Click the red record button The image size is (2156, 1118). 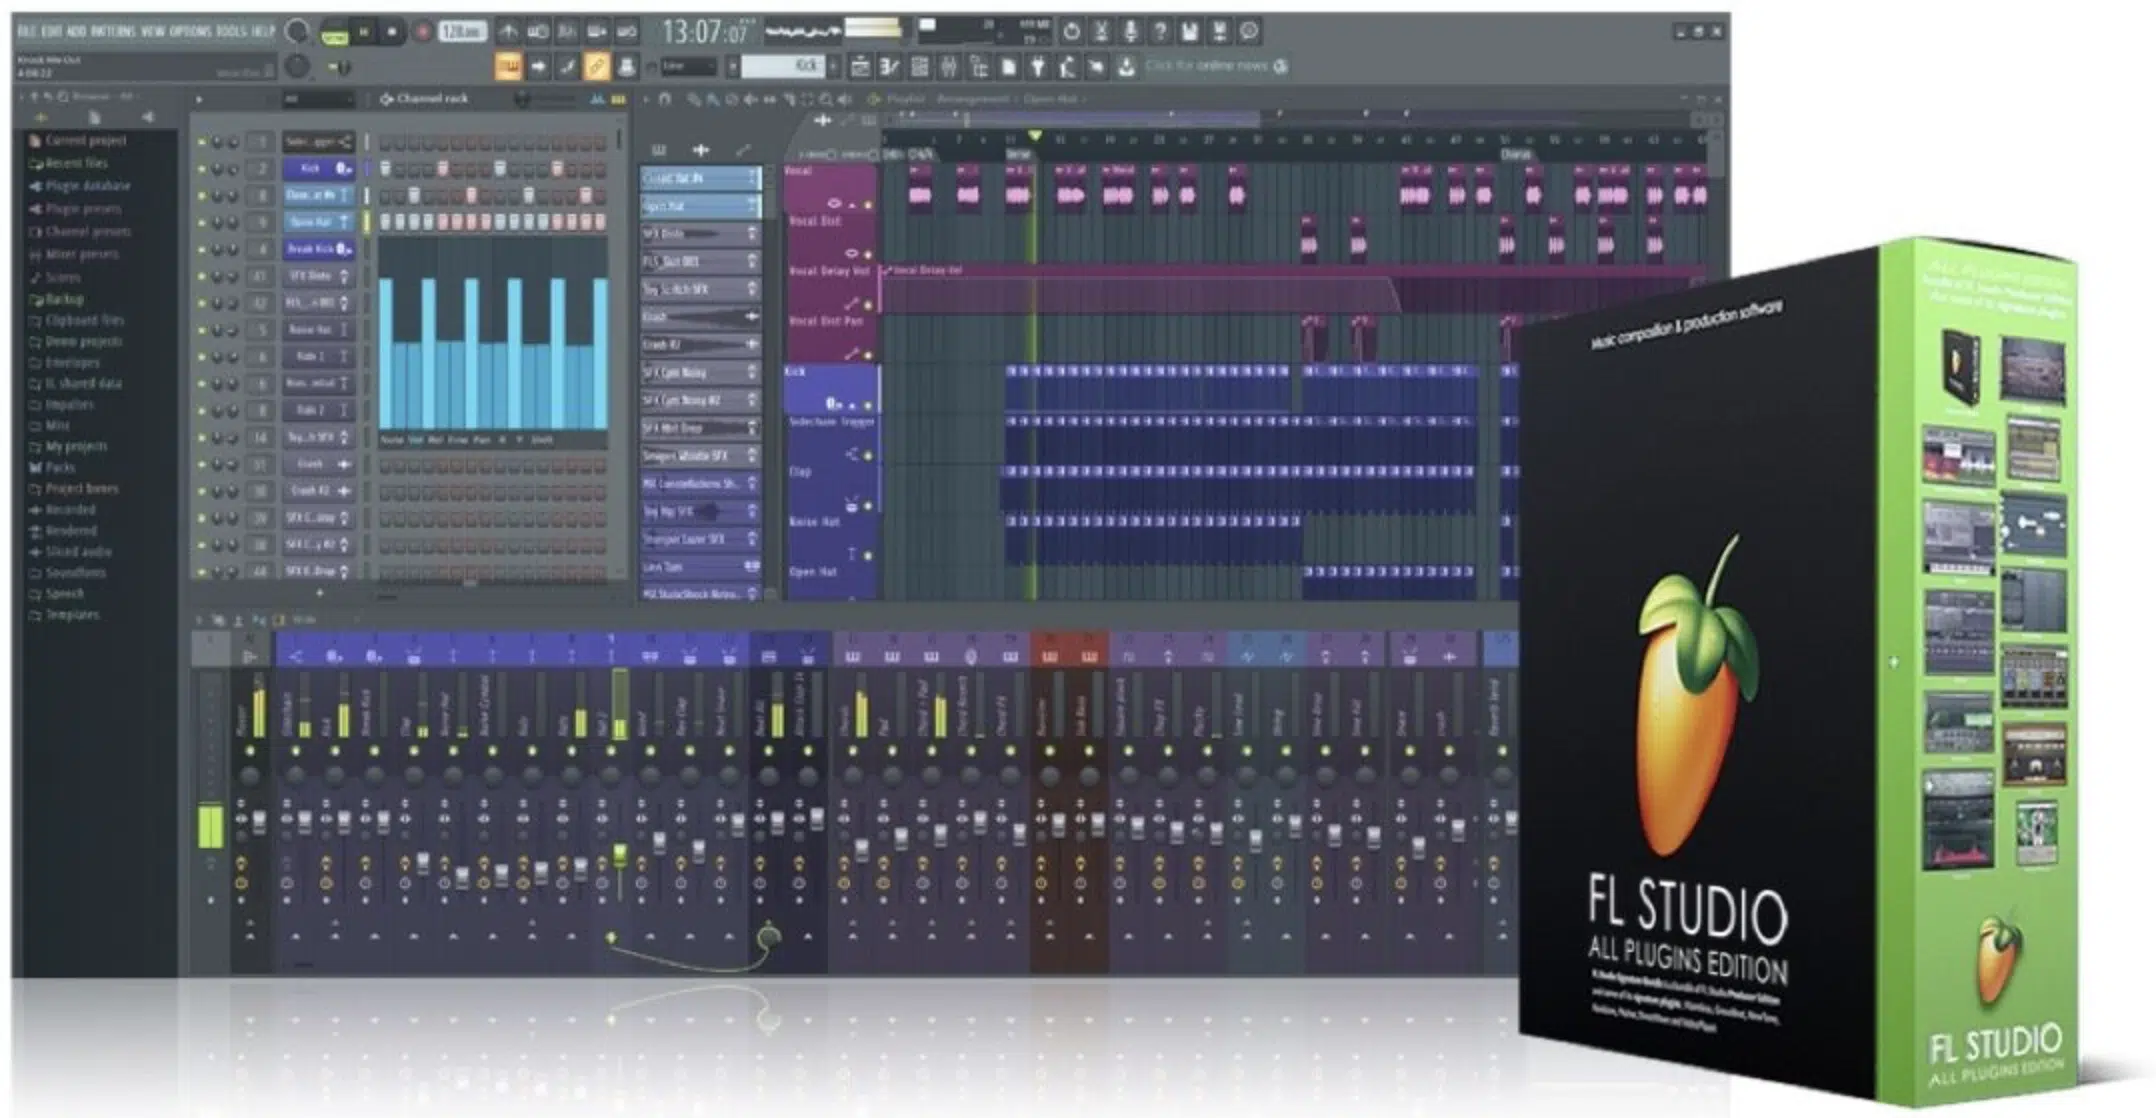click(422, 33)
